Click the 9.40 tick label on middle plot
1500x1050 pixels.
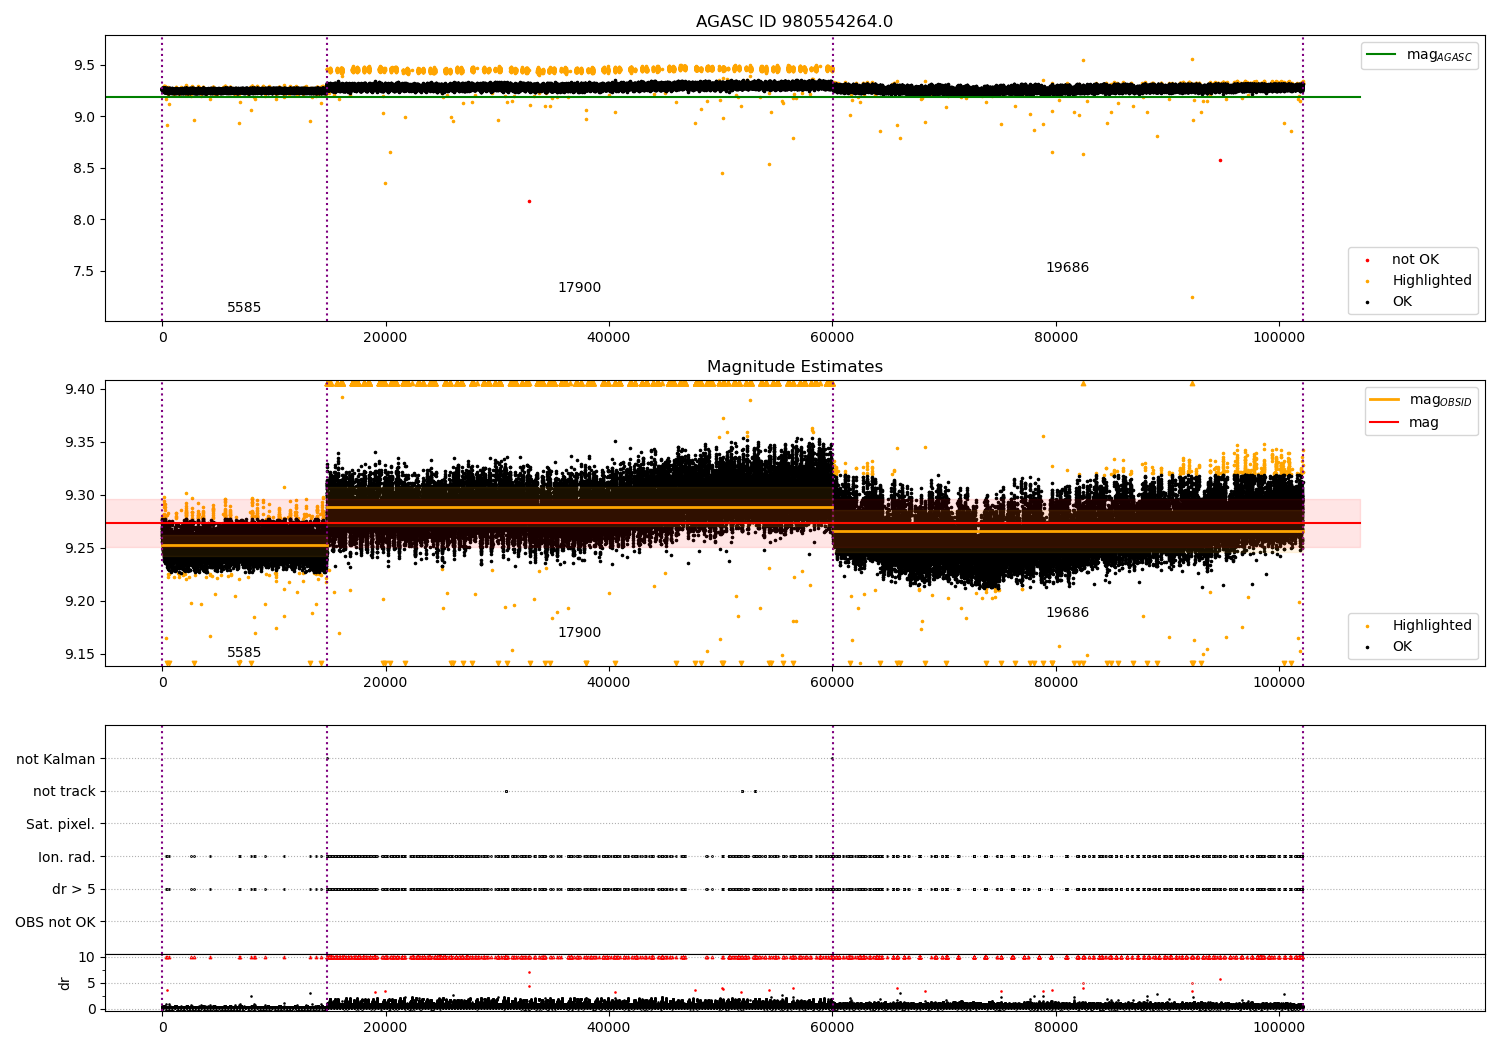[x=79, y=389]
